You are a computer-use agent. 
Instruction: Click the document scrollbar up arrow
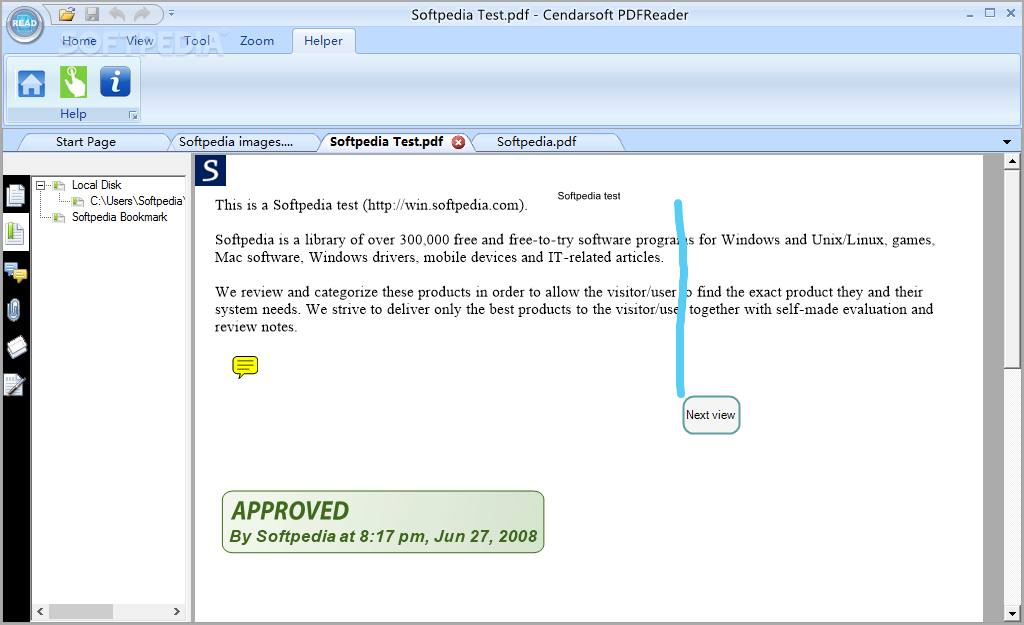[x=1012, y=161]
